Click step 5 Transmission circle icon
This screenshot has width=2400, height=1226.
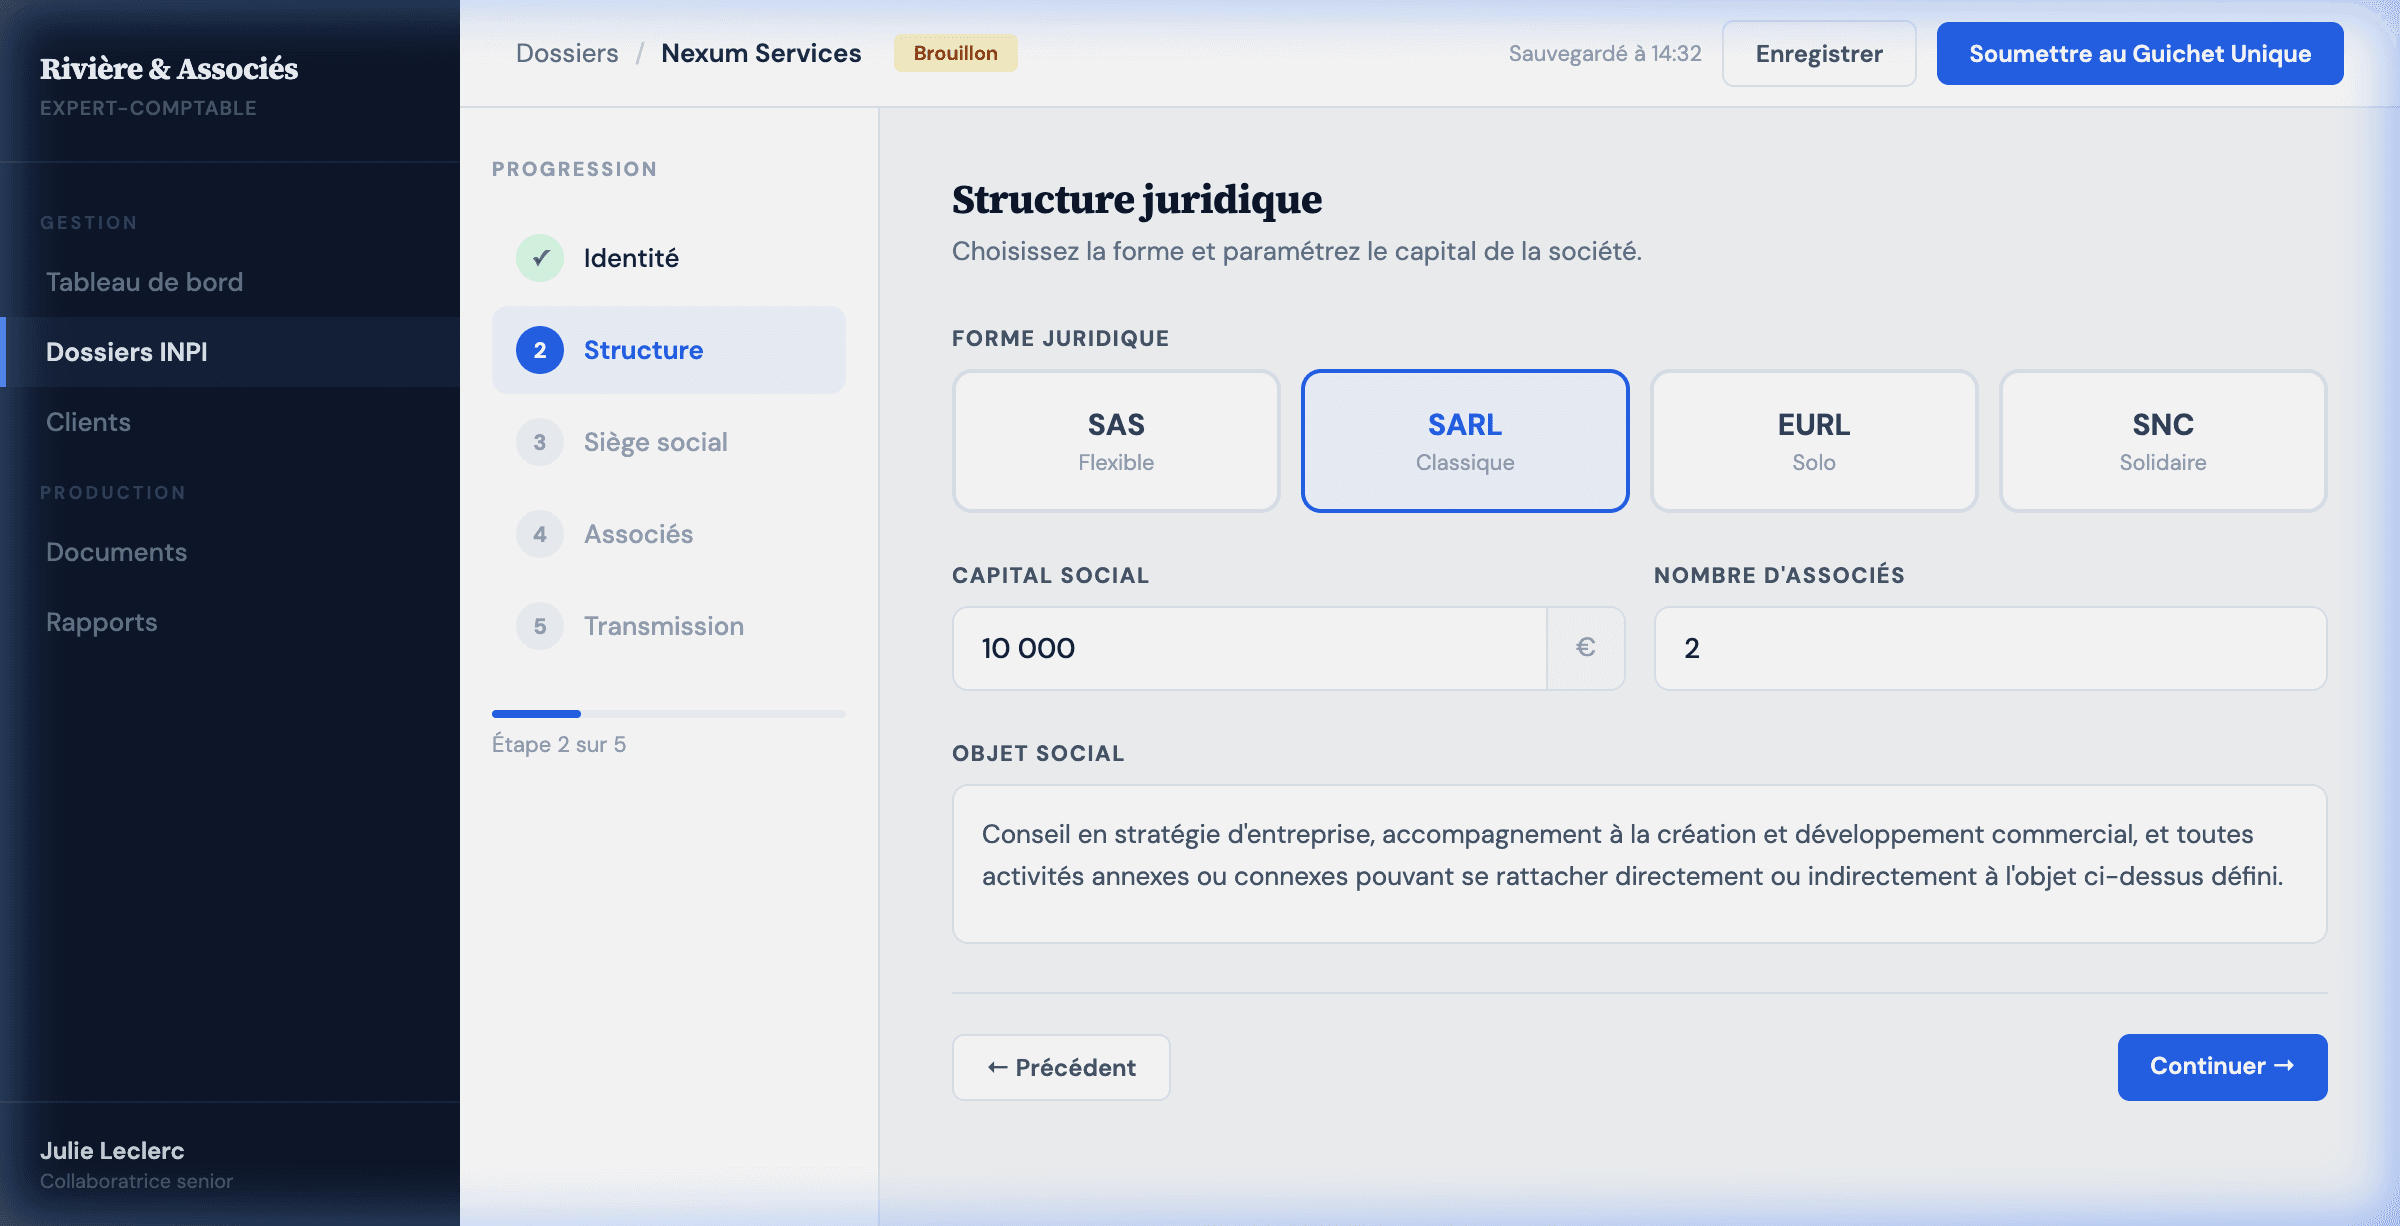click(540, 626)
